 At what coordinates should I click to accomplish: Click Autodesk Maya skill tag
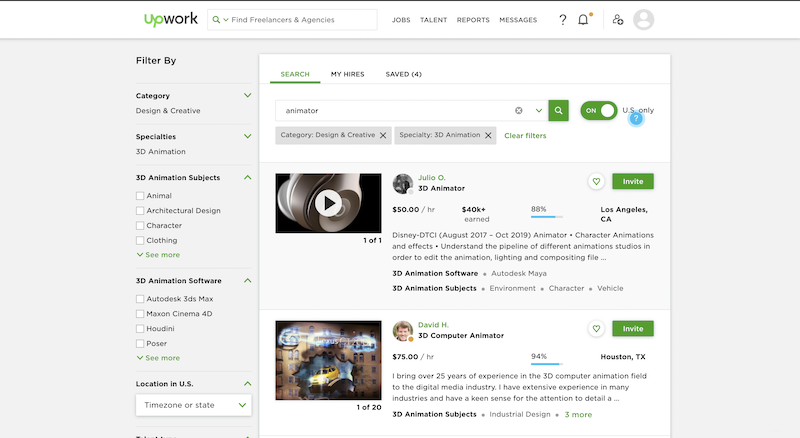click(x=518, y=273)
